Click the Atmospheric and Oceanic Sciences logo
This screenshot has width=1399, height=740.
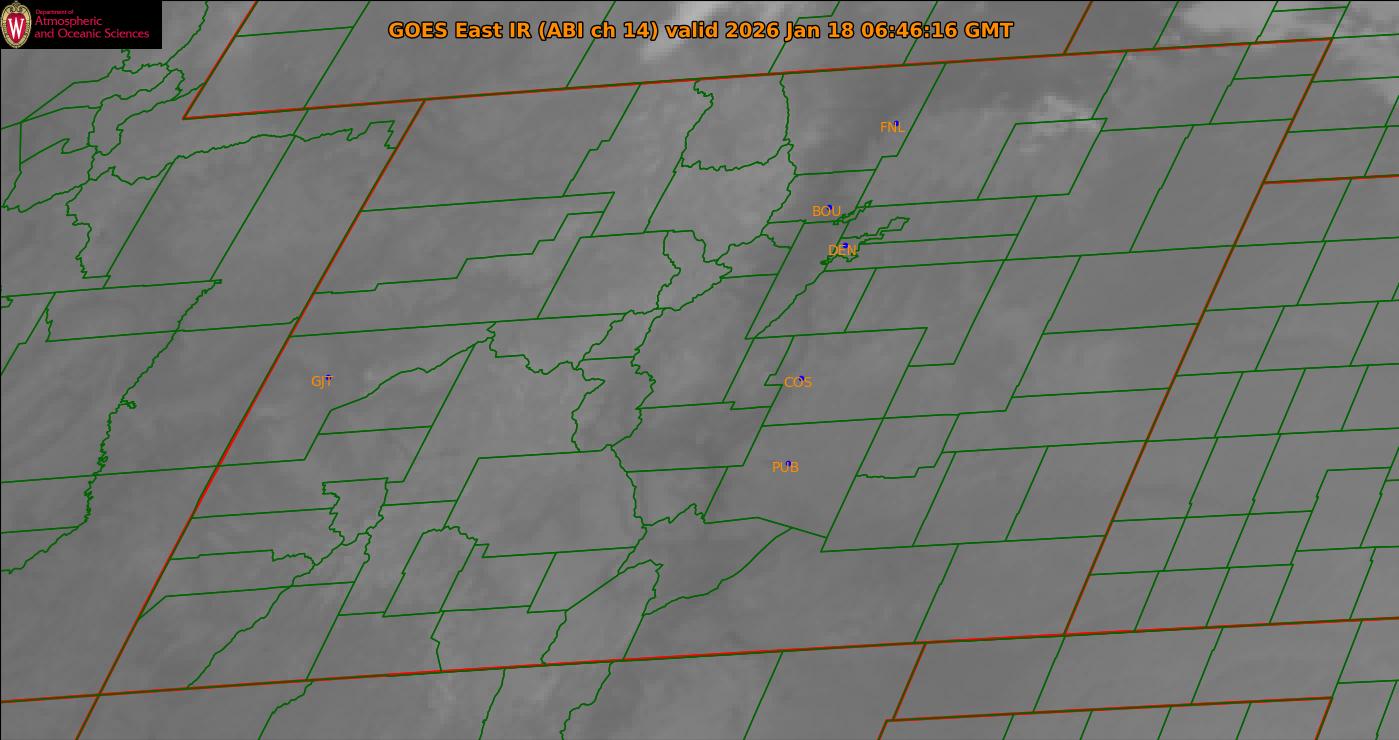click(80, 24)
